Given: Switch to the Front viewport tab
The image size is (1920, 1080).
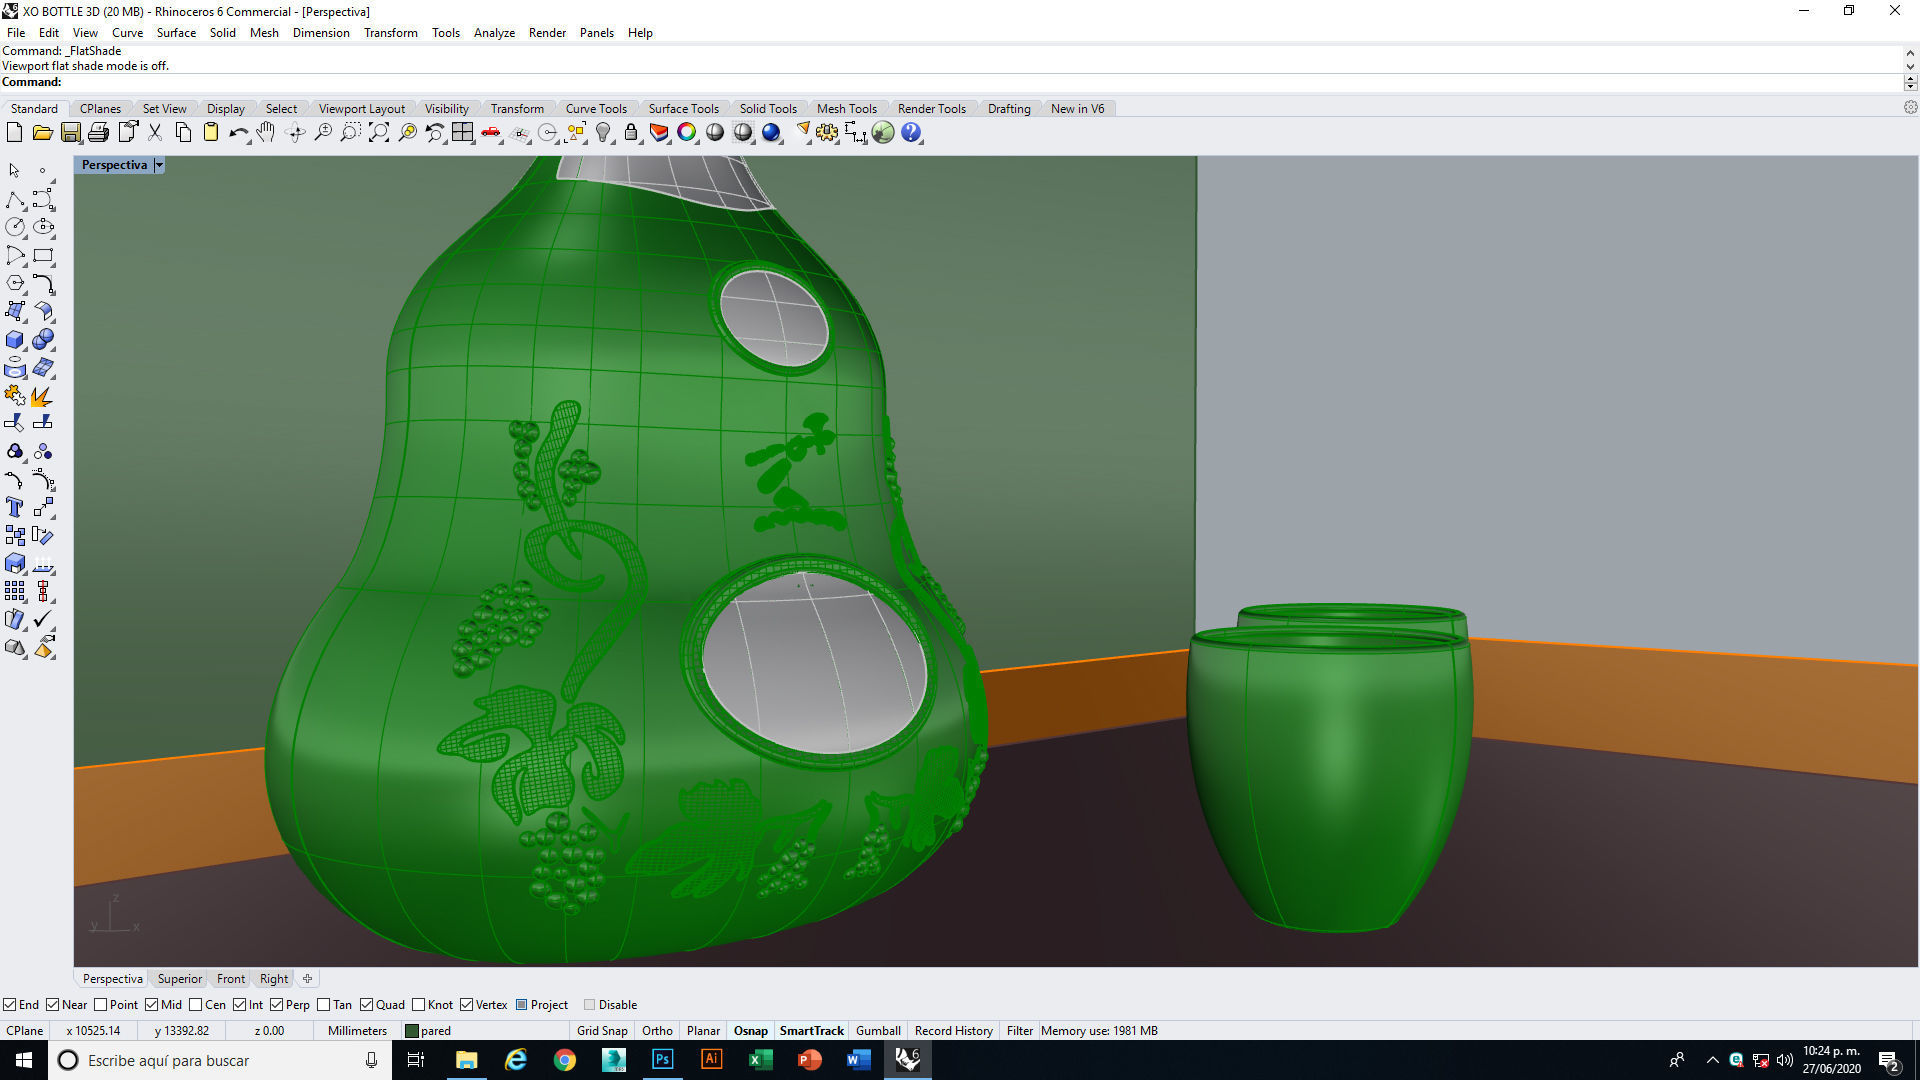Looking at the screenshot, I should pos(230,979).
